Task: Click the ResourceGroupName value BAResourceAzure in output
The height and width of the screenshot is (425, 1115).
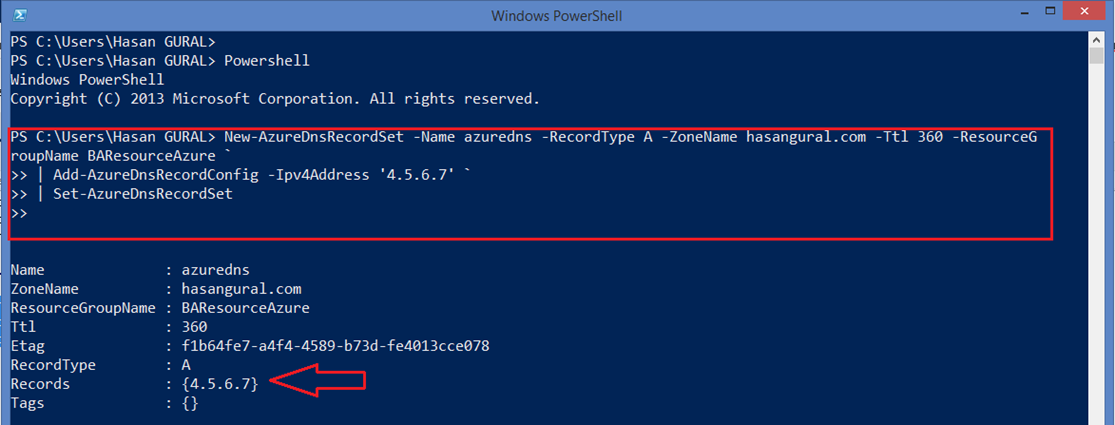Action: pyautogui.click(x=245, y=308)
